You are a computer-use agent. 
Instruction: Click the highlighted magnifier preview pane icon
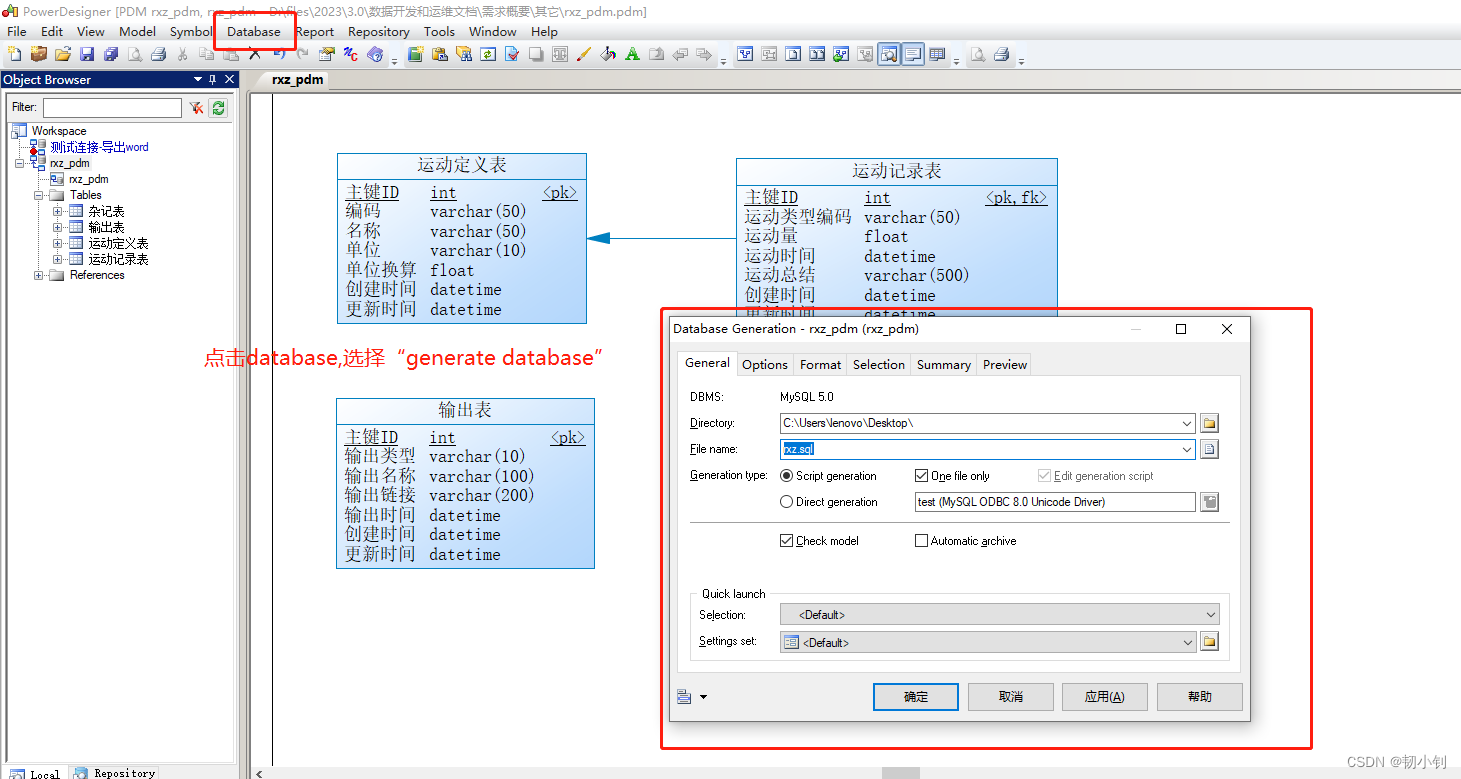[889, 54]
